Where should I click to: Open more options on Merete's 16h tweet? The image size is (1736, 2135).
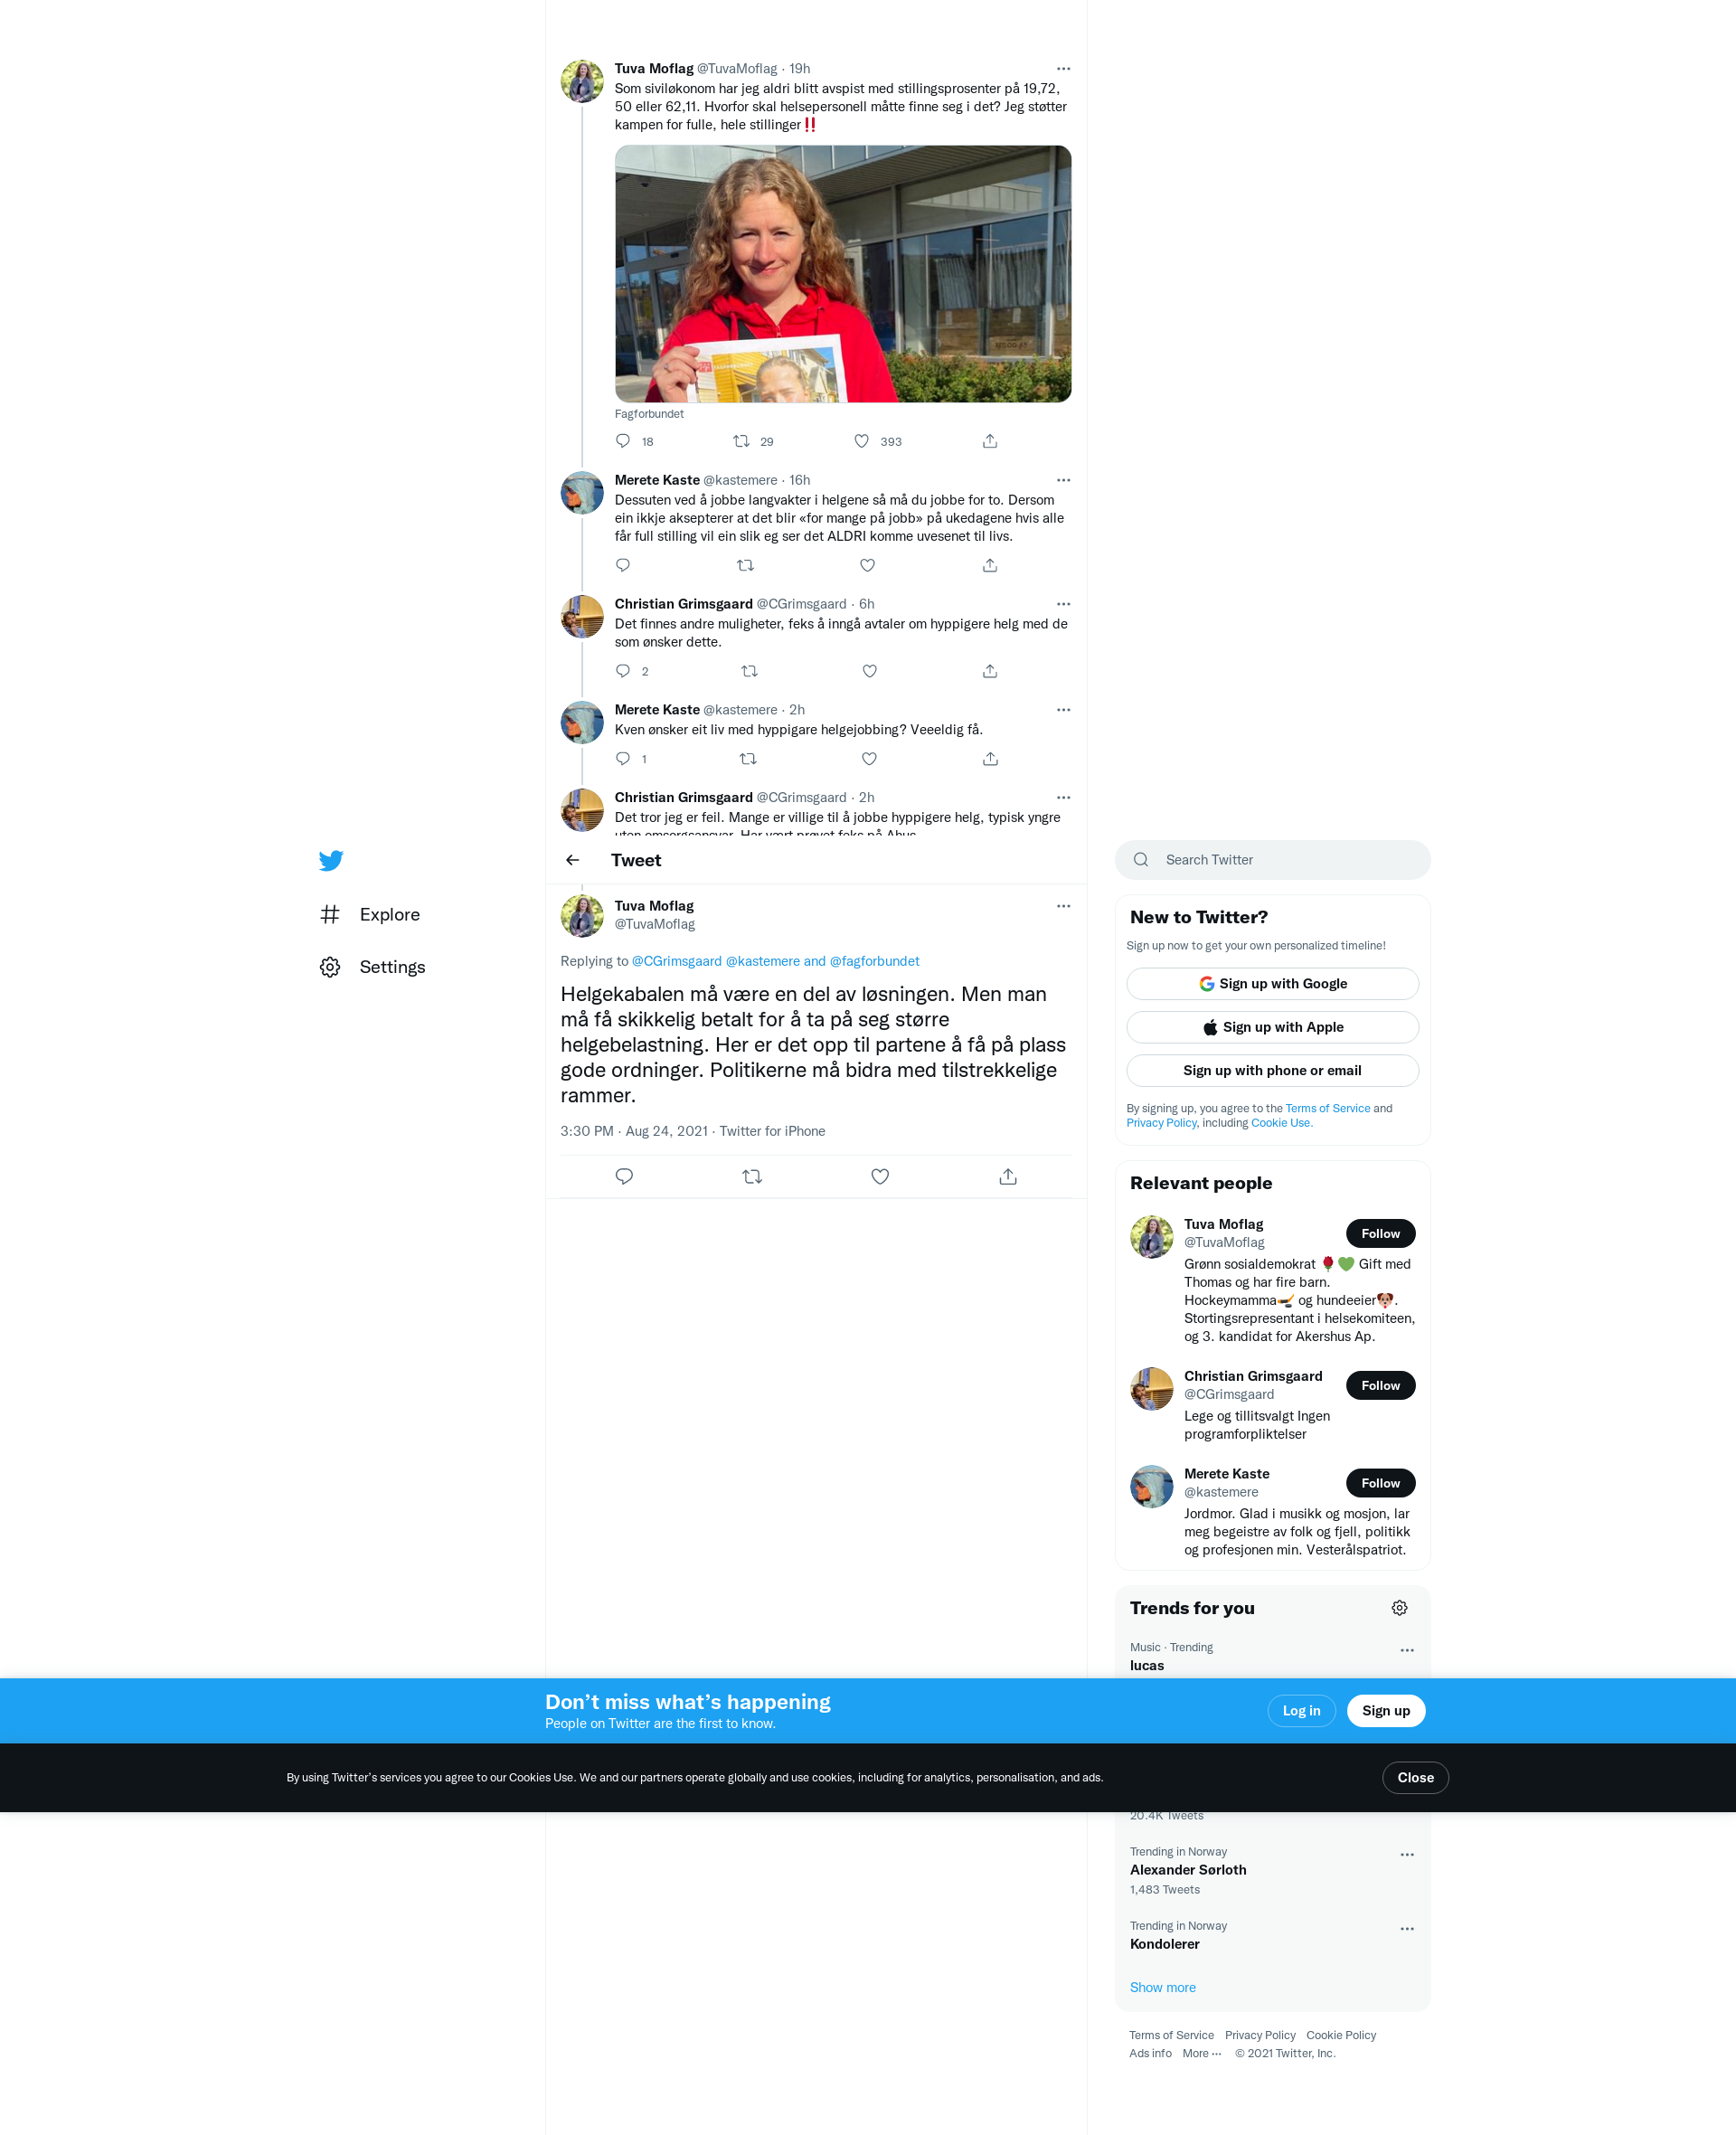(x=1063, y=480)
